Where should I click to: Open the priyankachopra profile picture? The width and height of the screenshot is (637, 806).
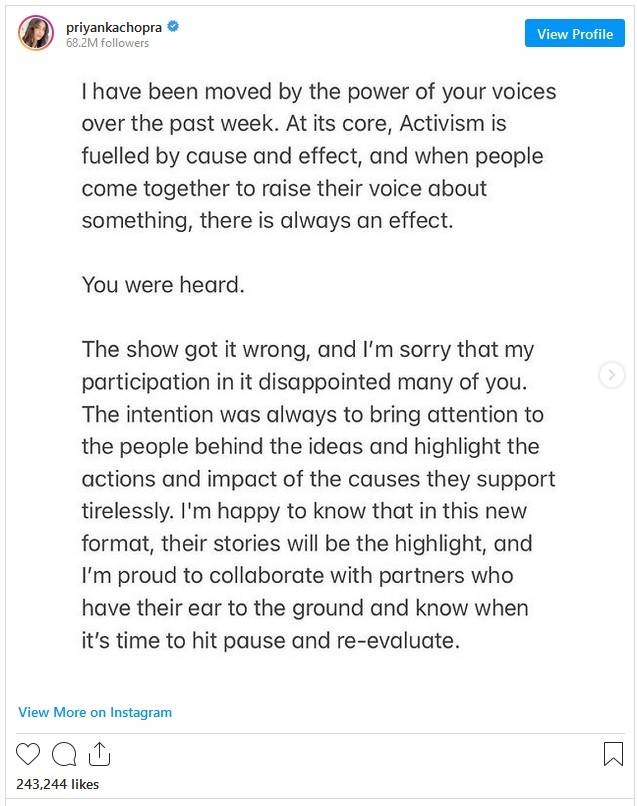35,33
